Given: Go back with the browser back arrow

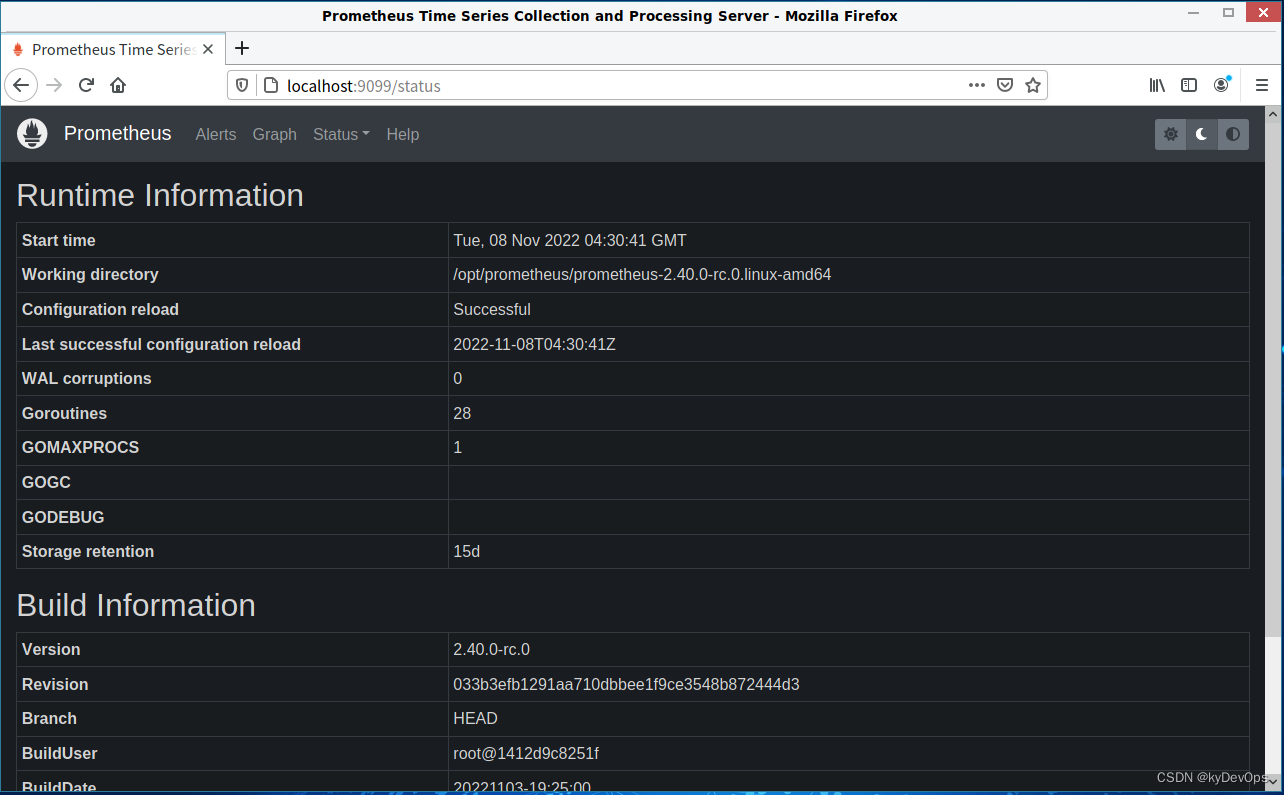Looking at the screenshot, I should pyautogui.click(x=21, y=85).
